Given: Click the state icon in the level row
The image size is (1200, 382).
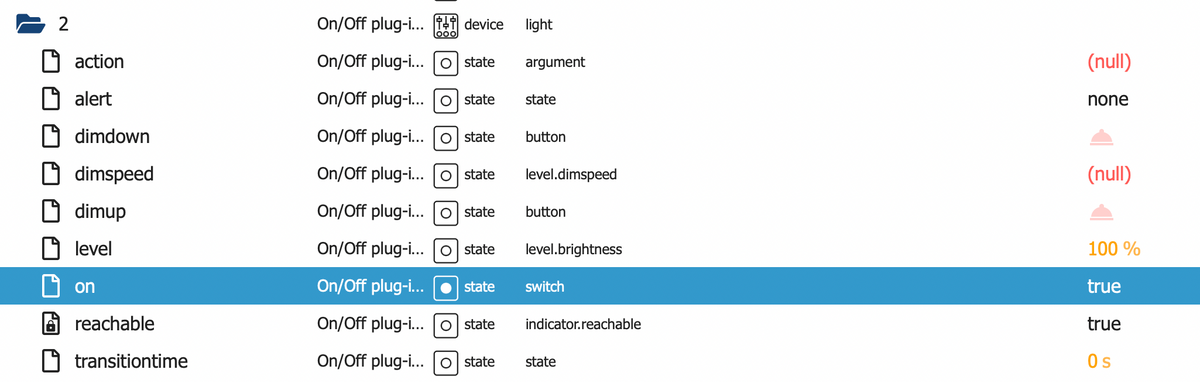Looking at the screenshot, I should coord(447,249).
